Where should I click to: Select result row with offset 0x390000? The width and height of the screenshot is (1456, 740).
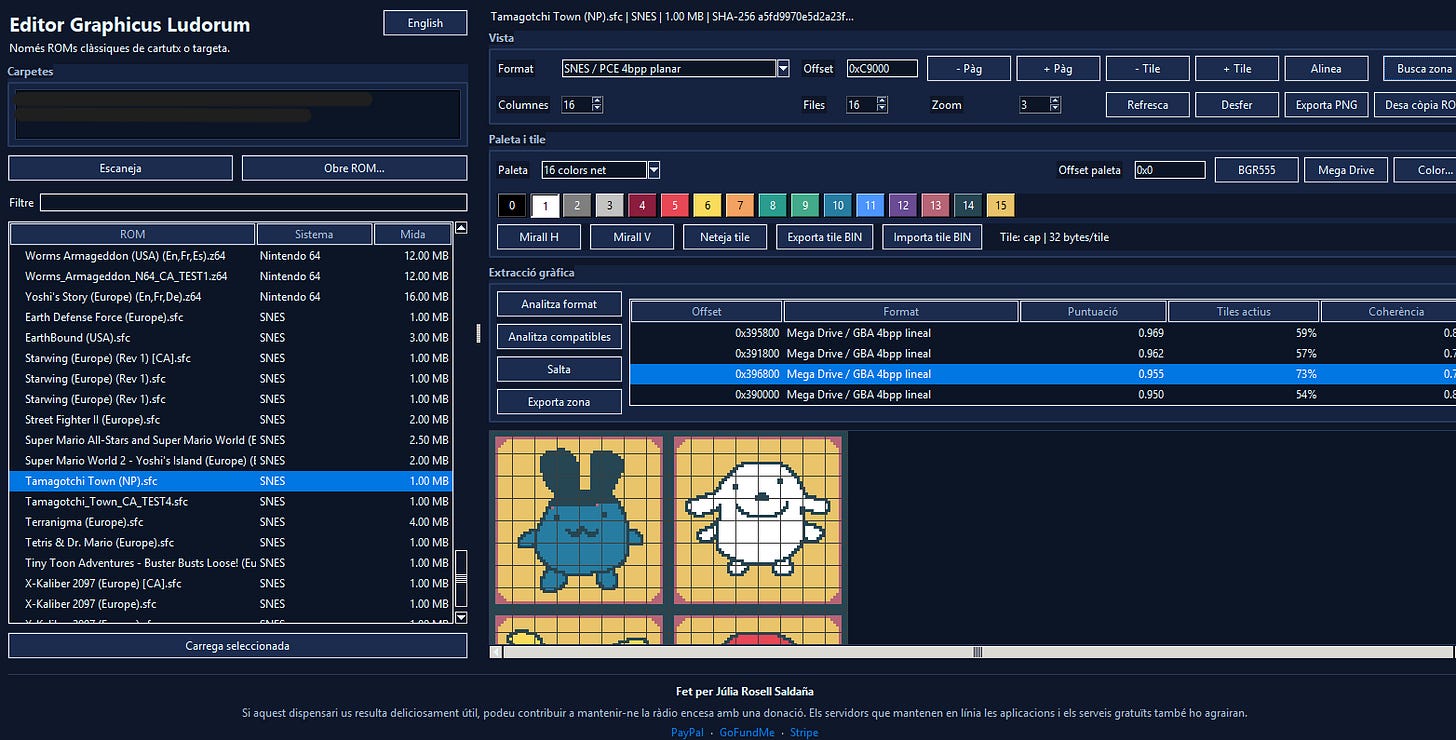[x=1042, y=394]
